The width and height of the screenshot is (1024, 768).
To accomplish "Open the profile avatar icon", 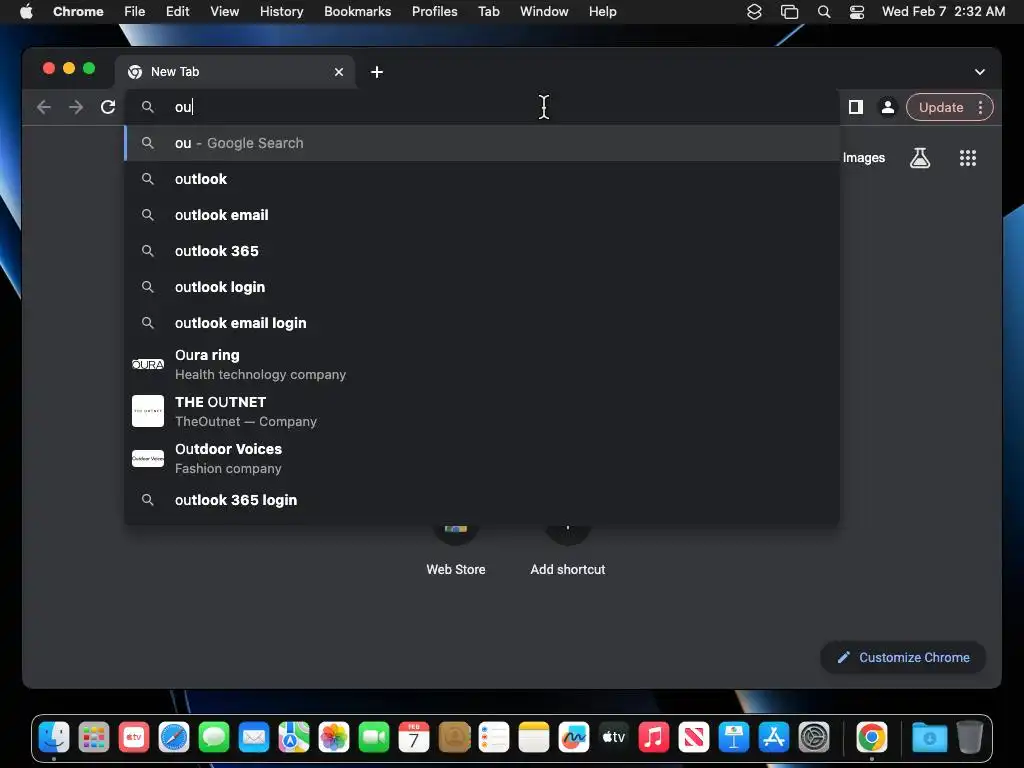I will (888, 107).
